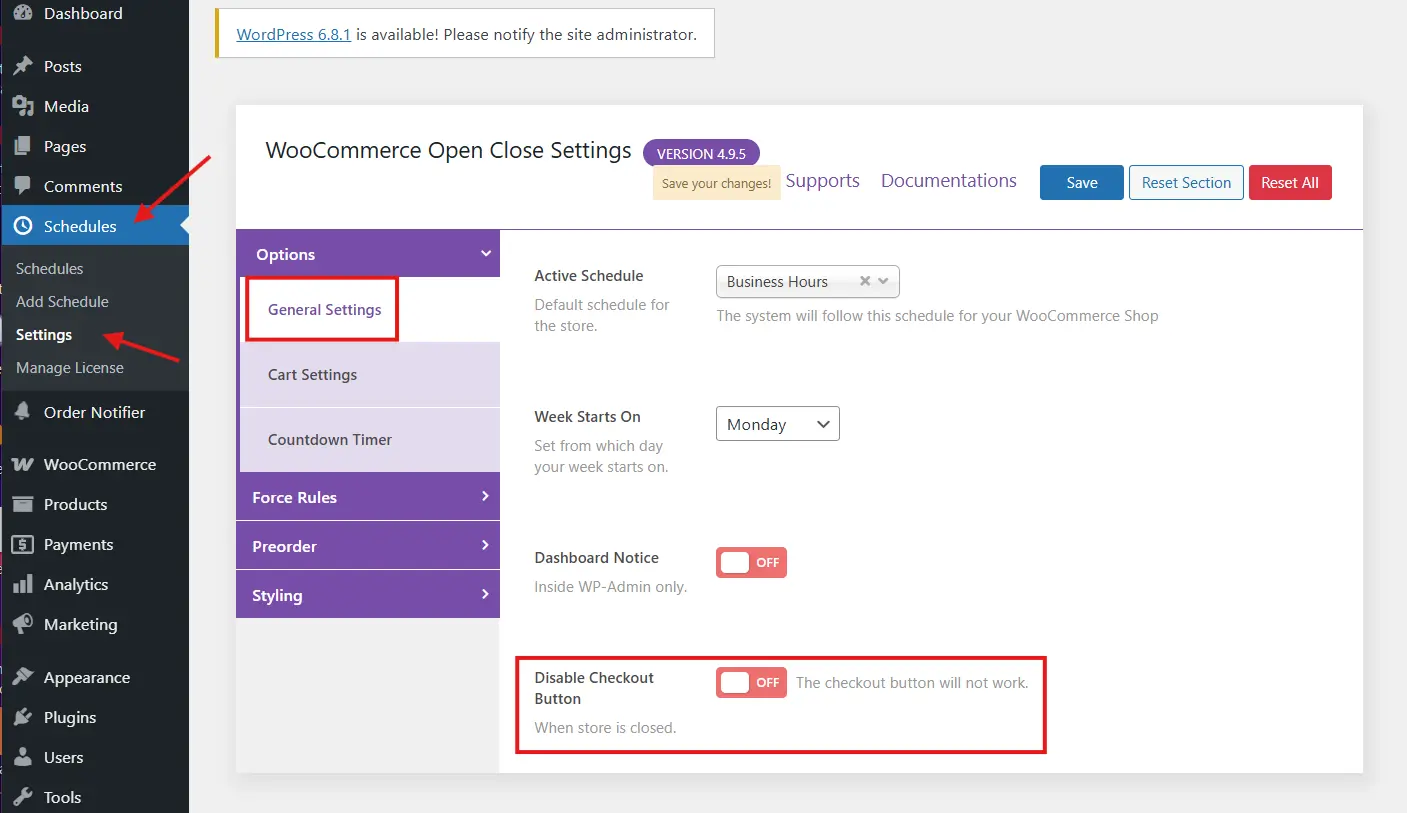Open the WooCommerce menu label

[x=100, y=465]
